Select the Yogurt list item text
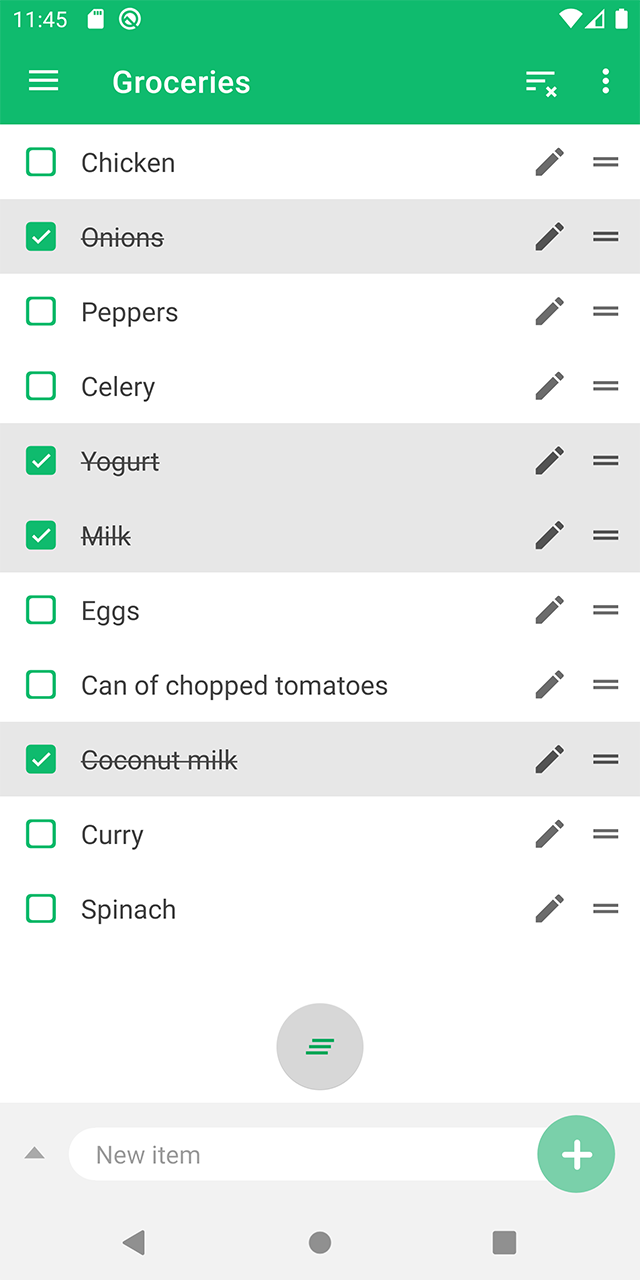 coord(120,462)
